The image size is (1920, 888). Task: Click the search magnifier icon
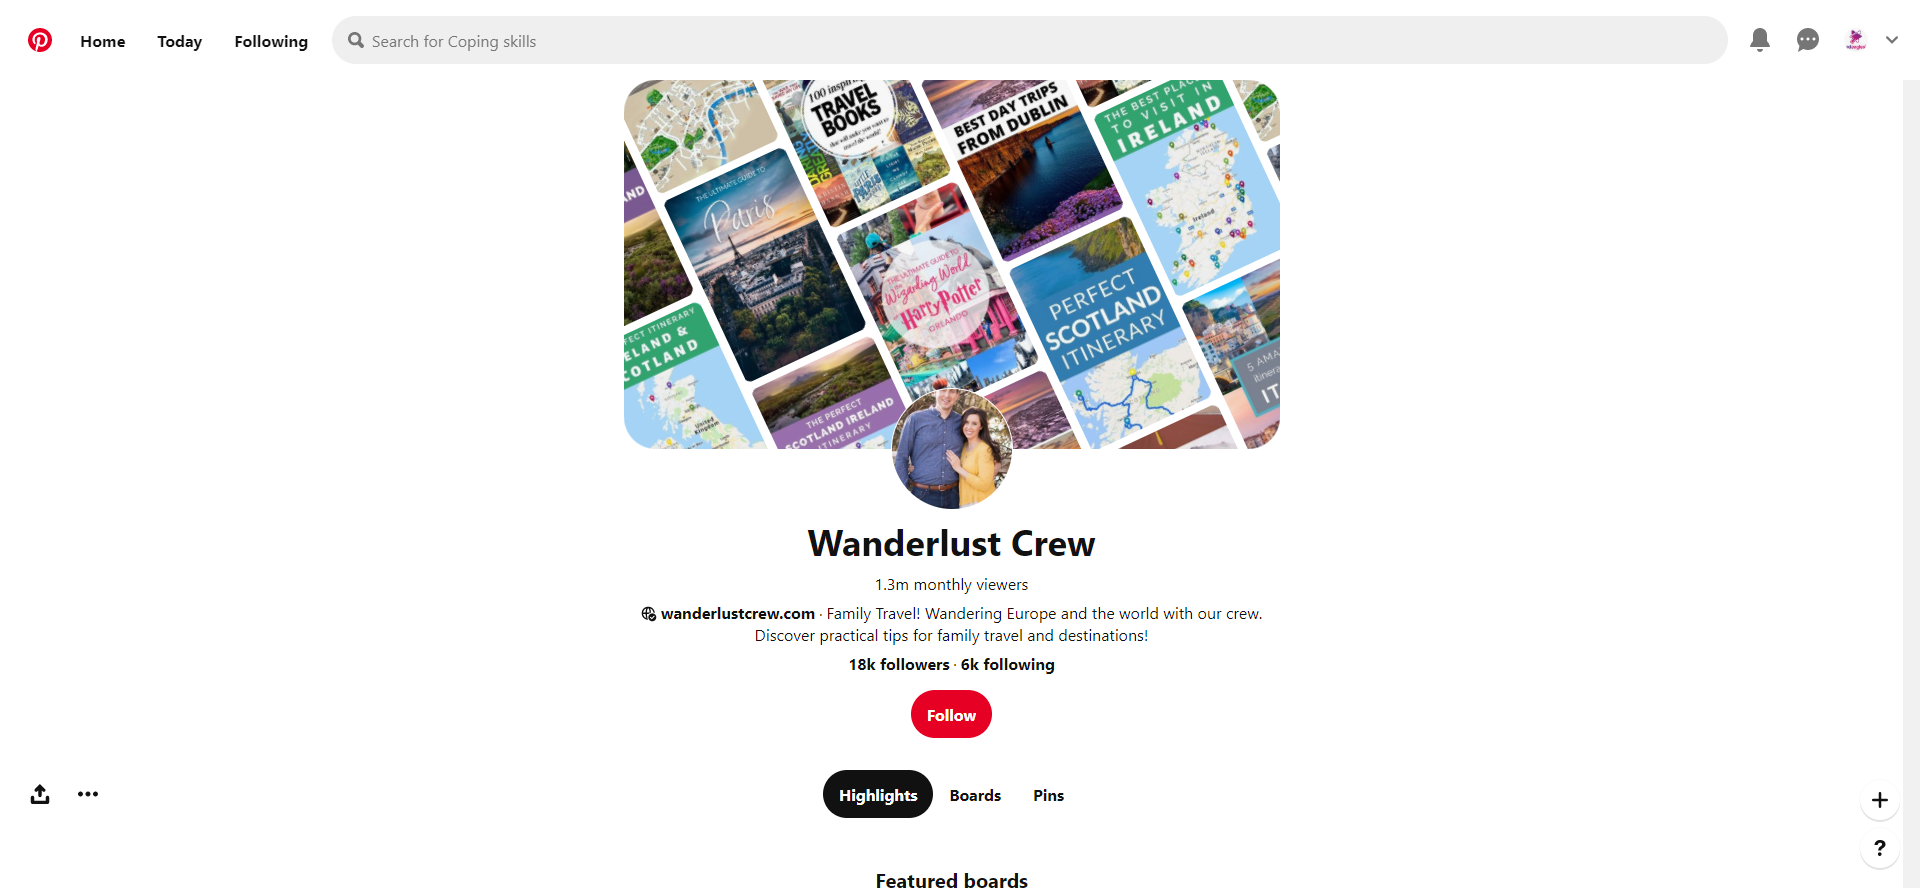point(356,41)
